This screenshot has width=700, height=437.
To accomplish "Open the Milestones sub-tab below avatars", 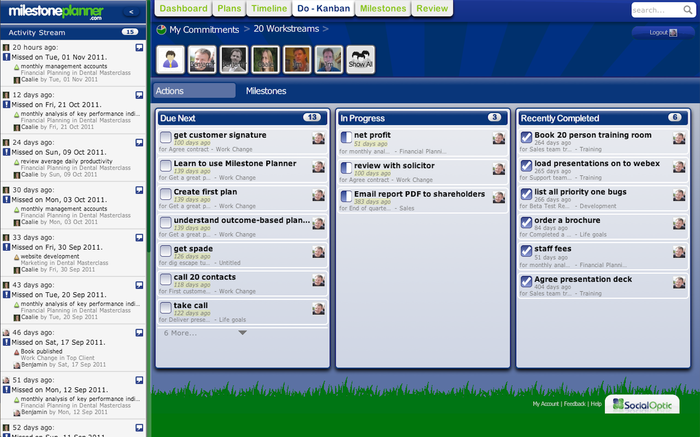I will [x=266, y=91].
